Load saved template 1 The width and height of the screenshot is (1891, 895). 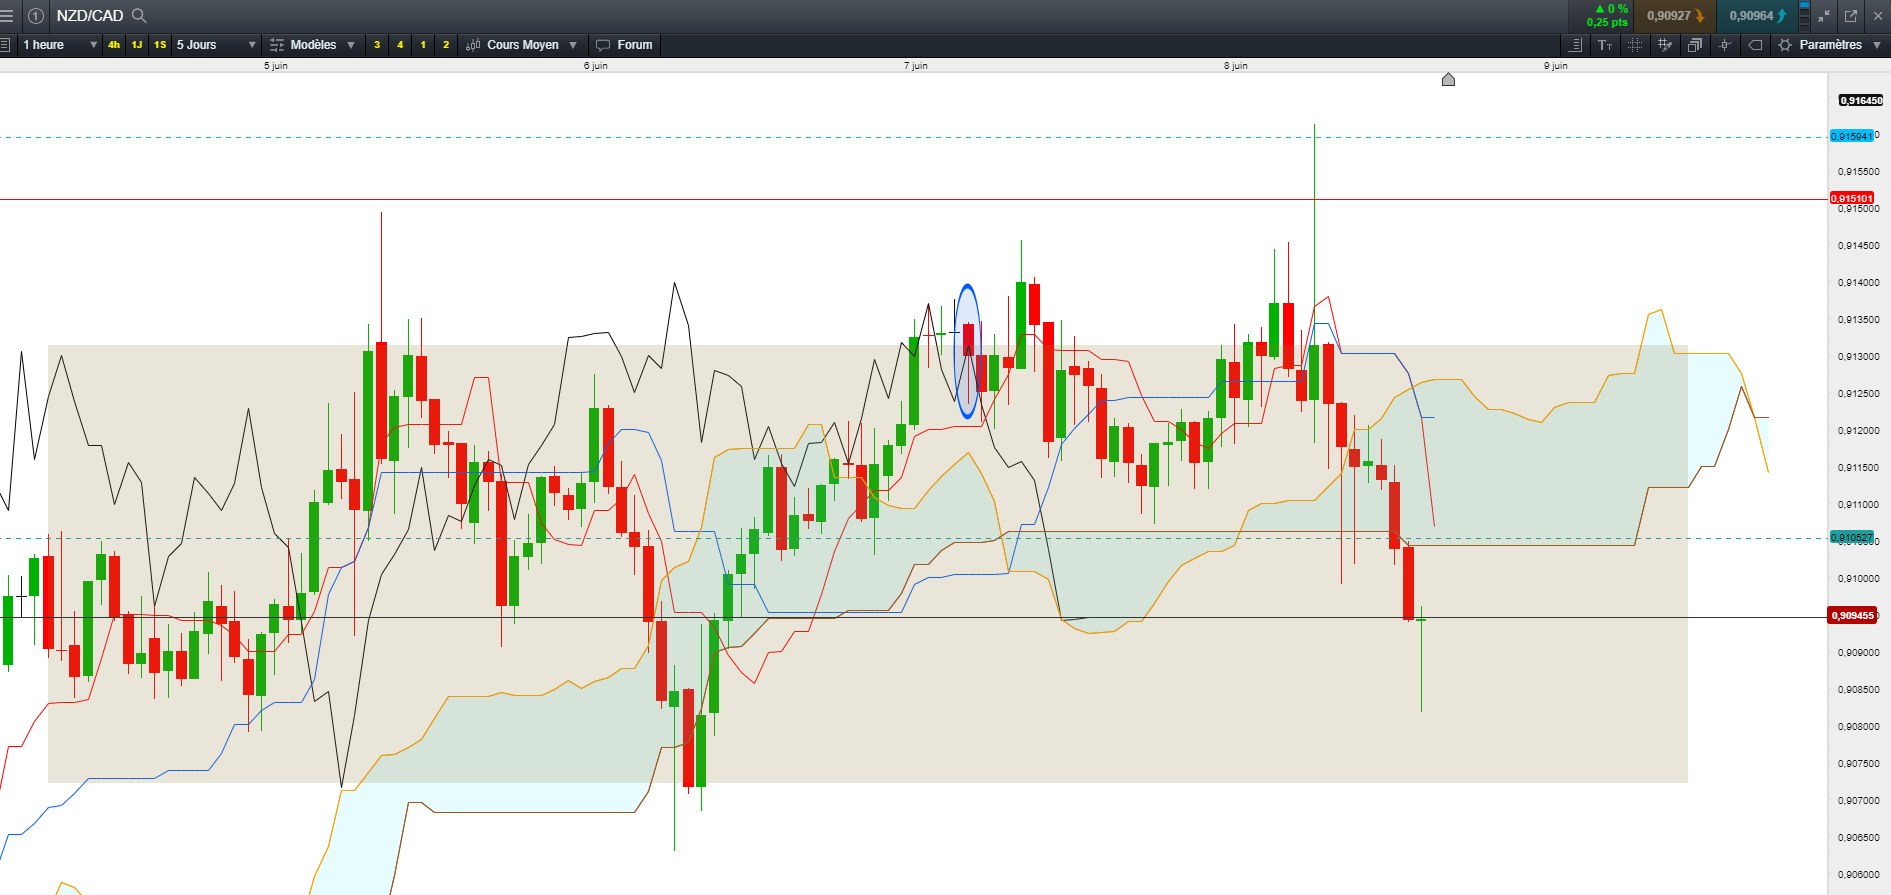[423, 45]
